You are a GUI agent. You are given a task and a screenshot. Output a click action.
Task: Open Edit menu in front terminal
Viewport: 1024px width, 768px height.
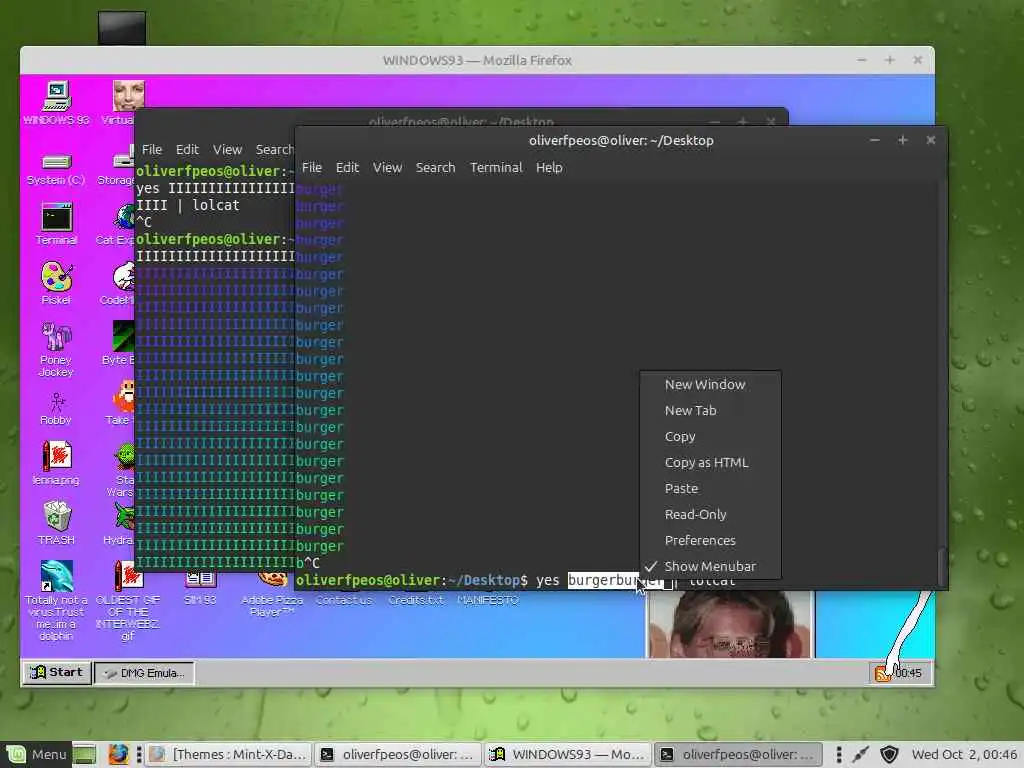click(x=347, y=167)
